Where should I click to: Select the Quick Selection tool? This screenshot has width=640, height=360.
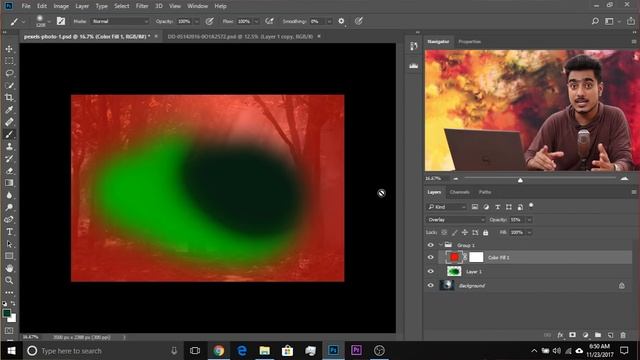pyautogui.click(x=9, y=86)
